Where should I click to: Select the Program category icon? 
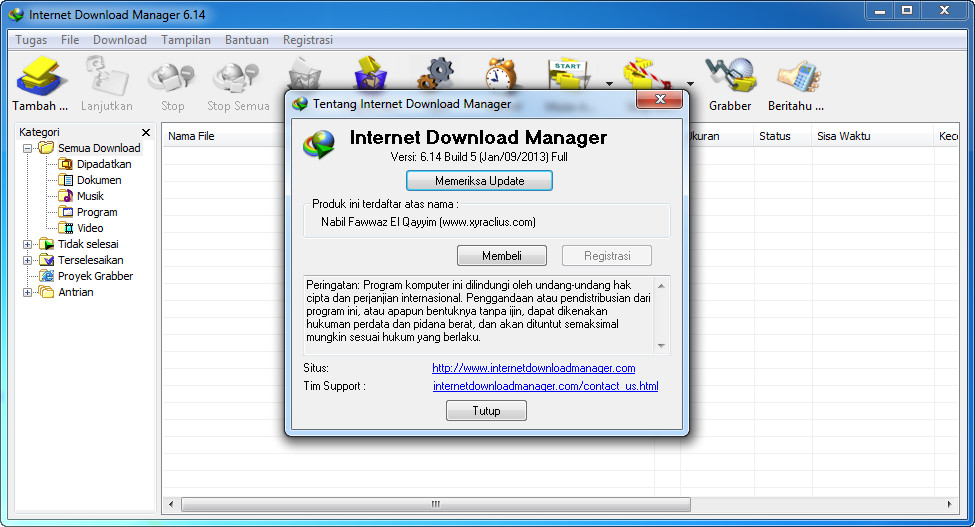(65, 212)
